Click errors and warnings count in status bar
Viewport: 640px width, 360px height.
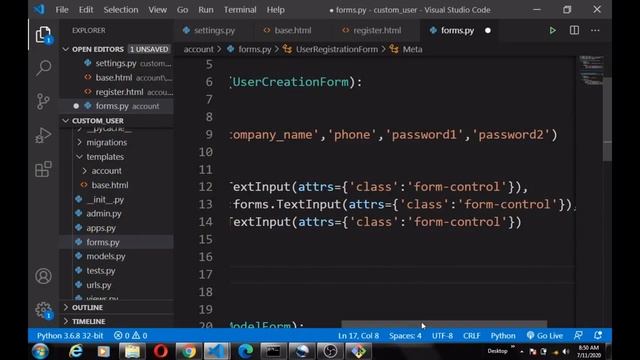pyautogui.click(x=131, y=336)
